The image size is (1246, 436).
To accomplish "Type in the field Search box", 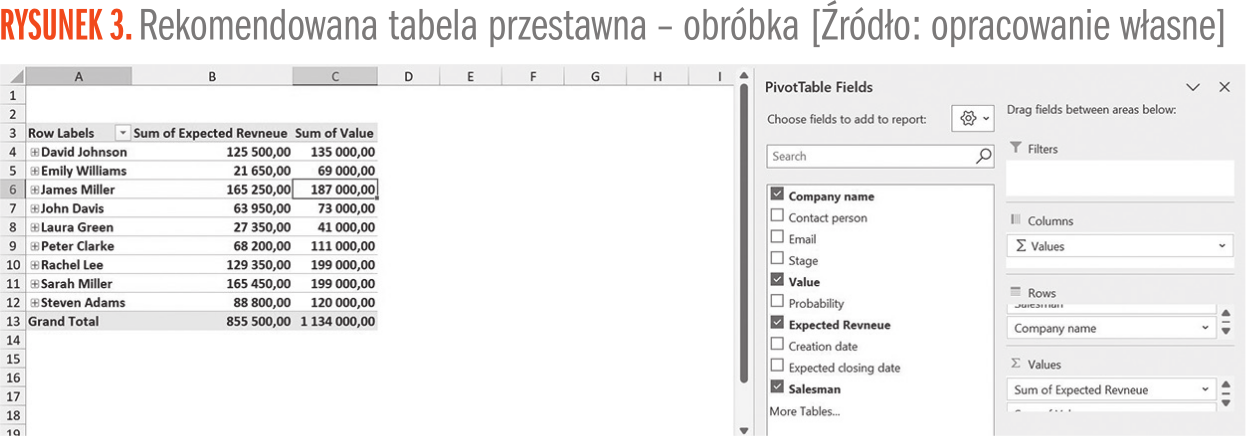I will coord(870,156).
